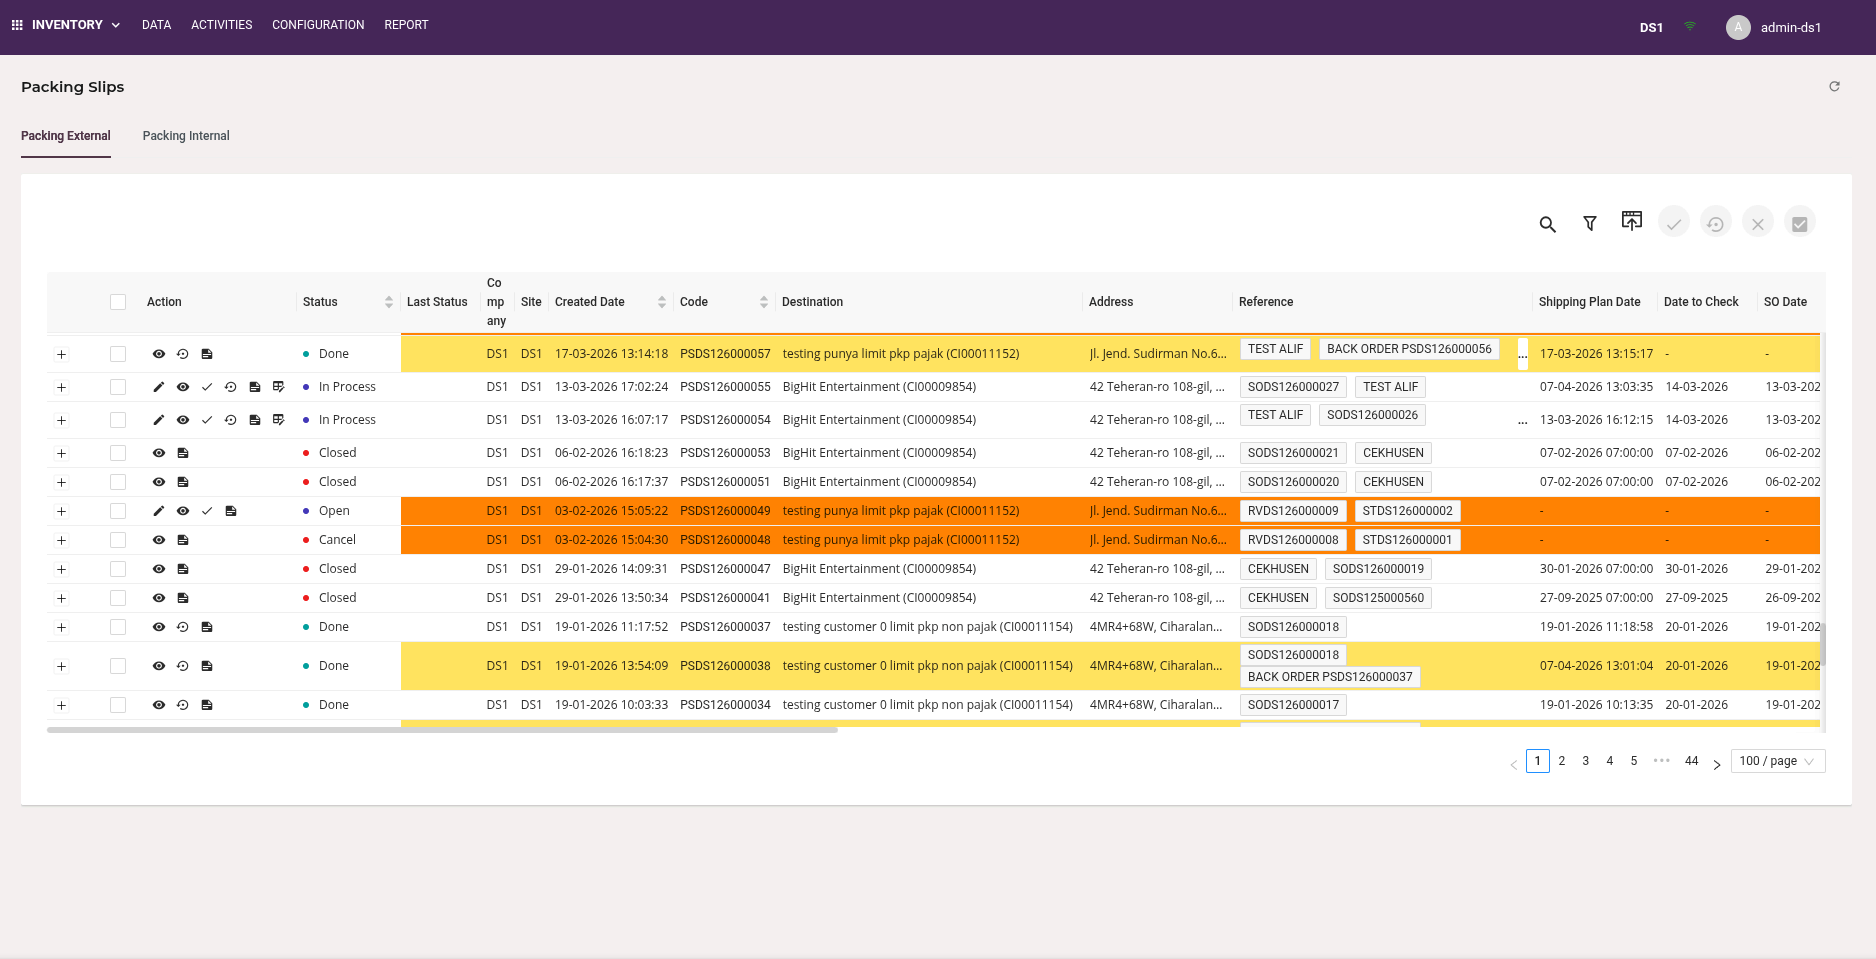This screenshot has height=959, width=1876.
Task: Open document icon for PSDS126000055
Action: point(255,387)
